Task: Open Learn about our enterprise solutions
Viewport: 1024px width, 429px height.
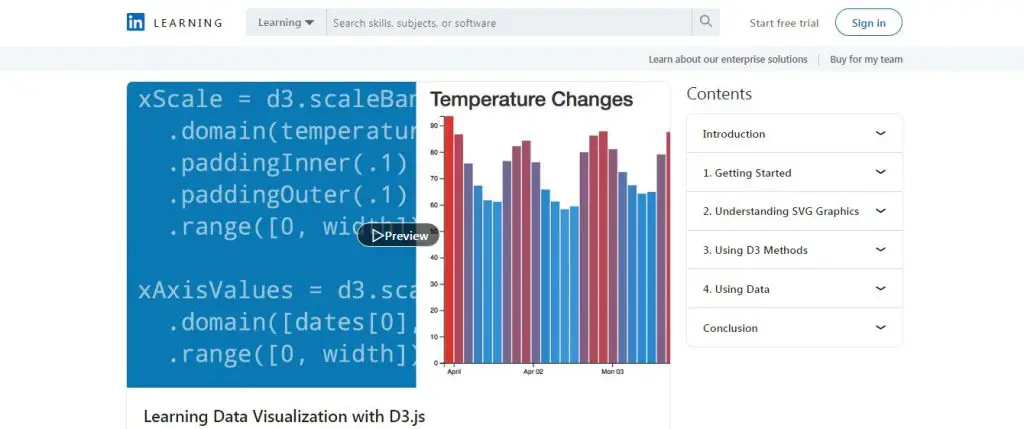Action: [x=728, y=59]
